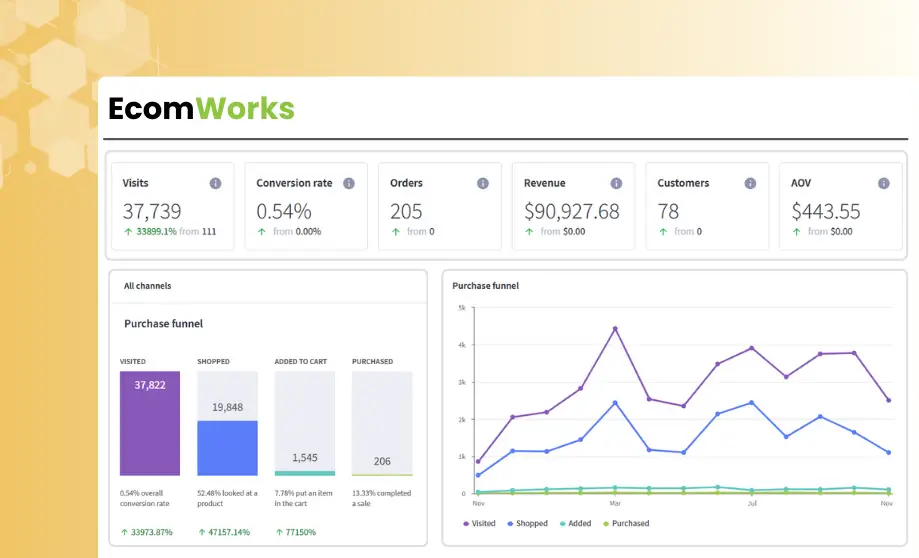919x558 pixels.
Task: Toggle the Shopped series in the chart legend
Action: 527,523
